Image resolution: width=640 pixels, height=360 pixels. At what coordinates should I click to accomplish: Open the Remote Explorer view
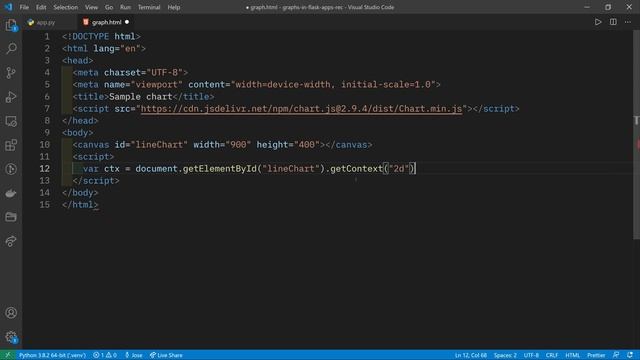(x=11, y=121)
